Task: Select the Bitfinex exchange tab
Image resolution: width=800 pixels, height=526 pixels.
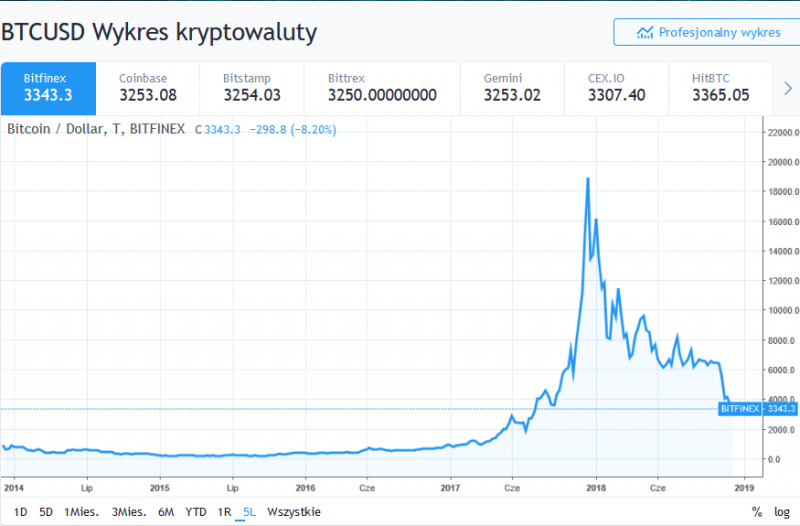Action: (48, 88)
